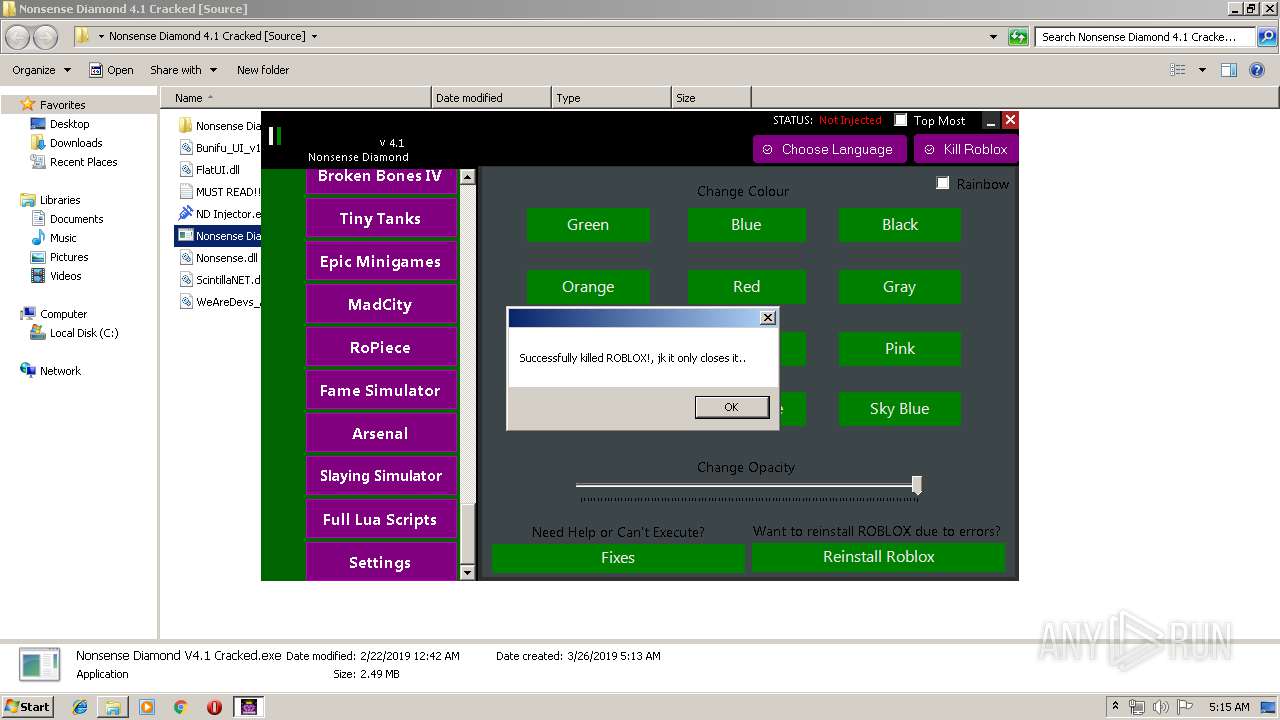Screen dimensions: 1280x720
Task: Select the Gray colour button
Action: pyautogui.click(x=899, y=287)
